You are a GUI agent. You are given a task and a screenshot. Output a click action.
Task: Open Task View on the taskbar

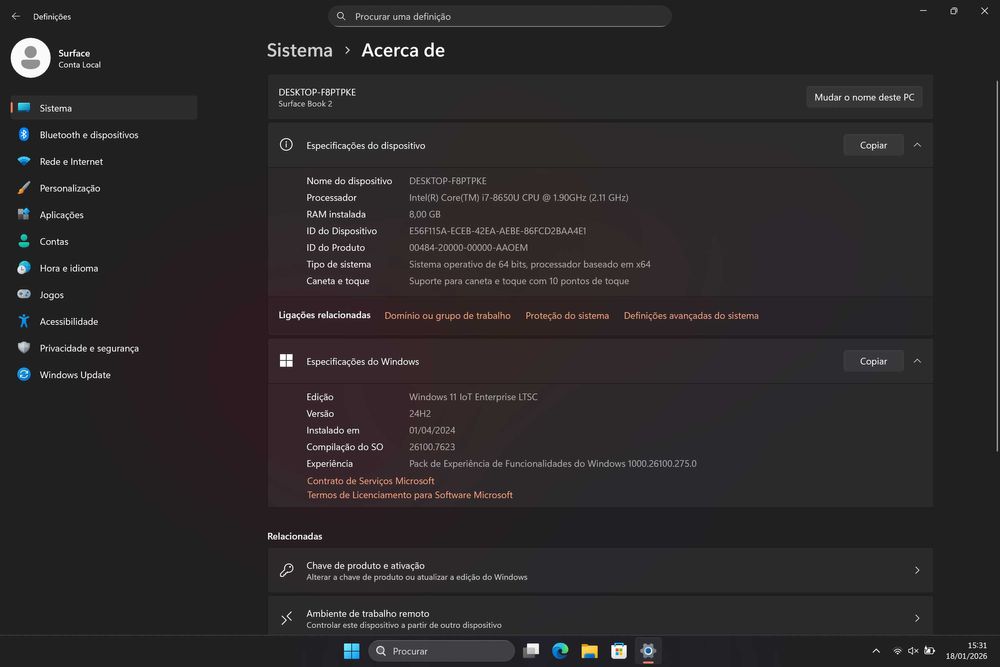click(531, 651)
